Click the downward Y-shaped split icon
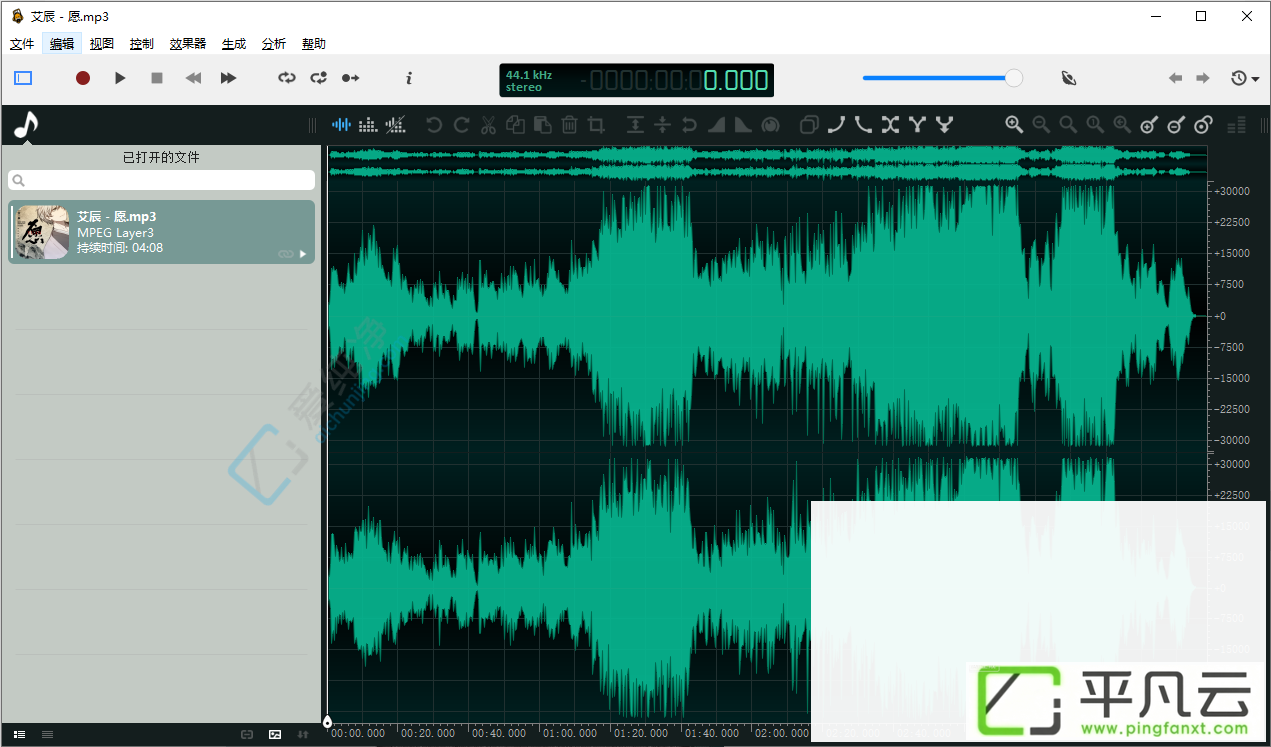This screenshot has width=1271, height=747. [x=944, y=125]
